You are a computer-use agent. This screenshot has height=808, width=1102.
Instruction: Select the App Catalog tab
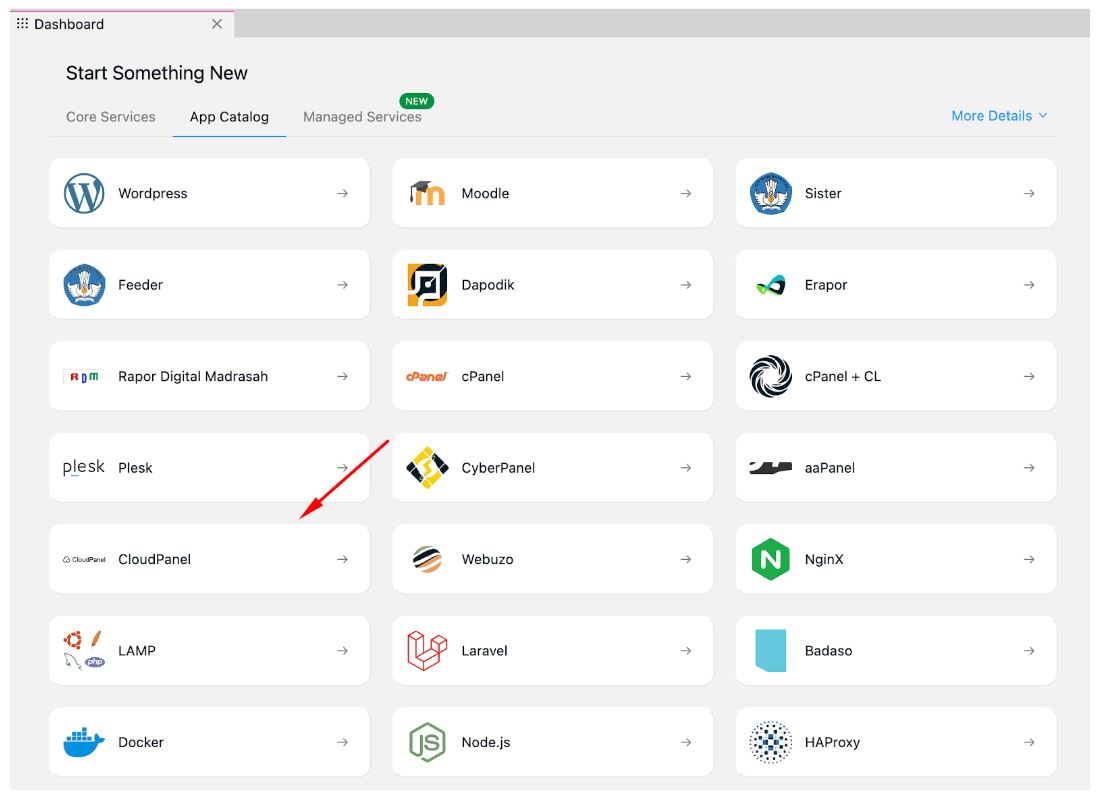pos(229,117)
